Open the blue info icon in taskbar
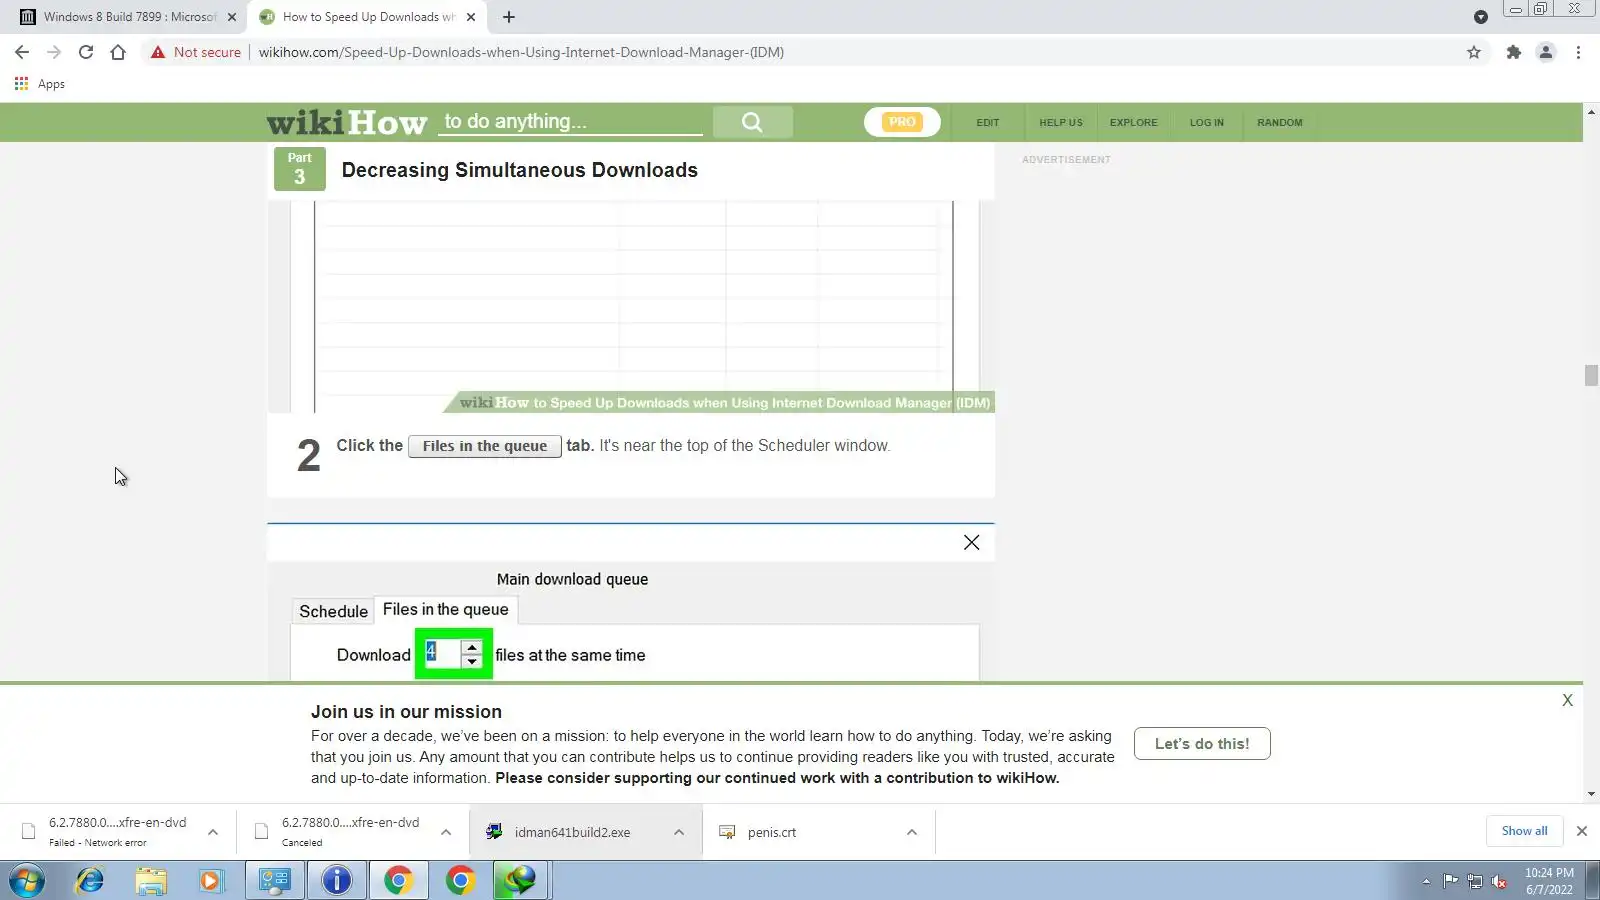1600x900 pixels. pyautogui.click(x=337, y=881)
